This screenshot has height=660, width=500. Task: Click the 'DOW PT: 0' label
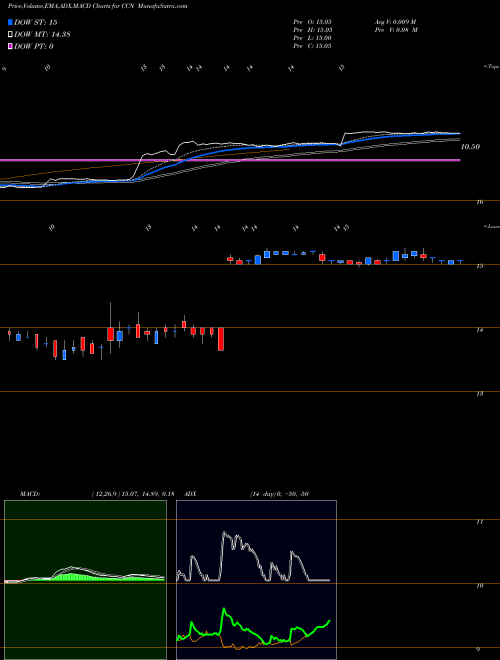tap(34, 46)
